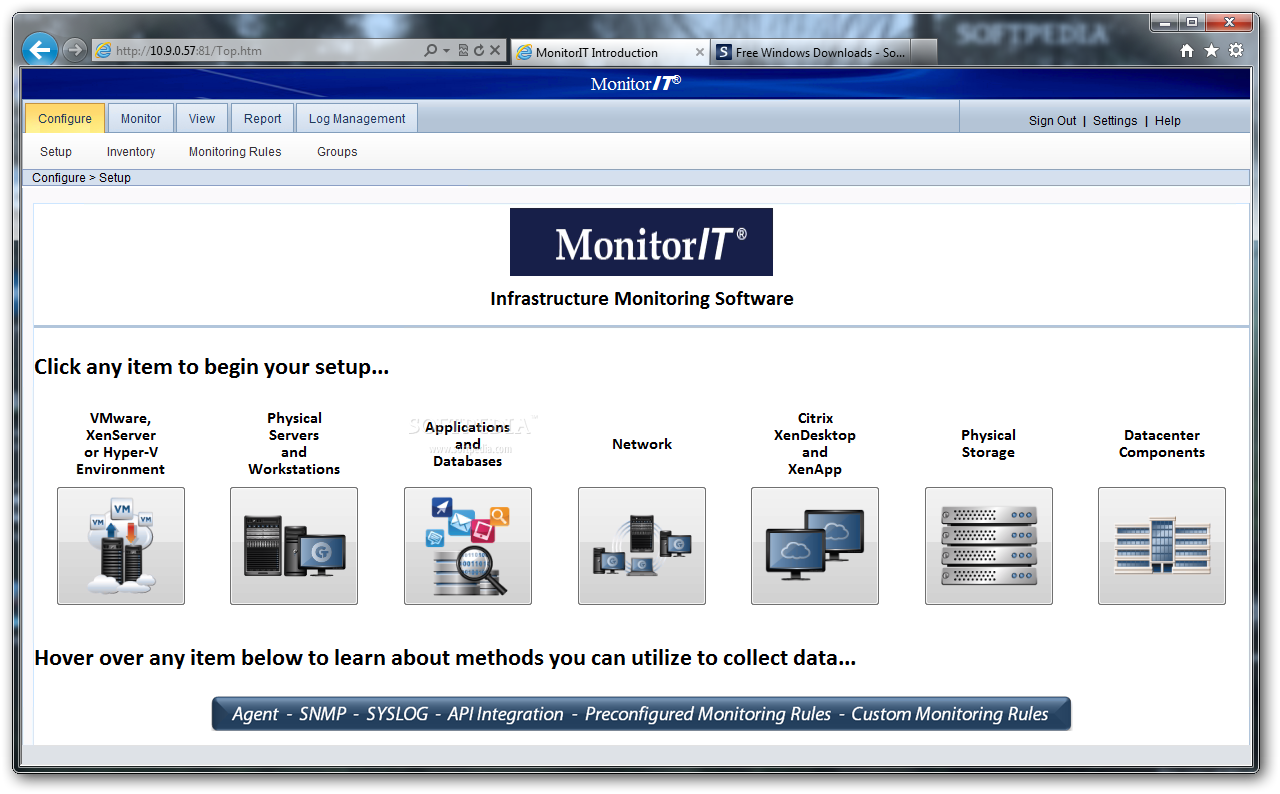Viewport: 1280px width, 794px height.
Task: Click the 'Configure > Setup' breadcrumb text
Action: pos(82,178)
